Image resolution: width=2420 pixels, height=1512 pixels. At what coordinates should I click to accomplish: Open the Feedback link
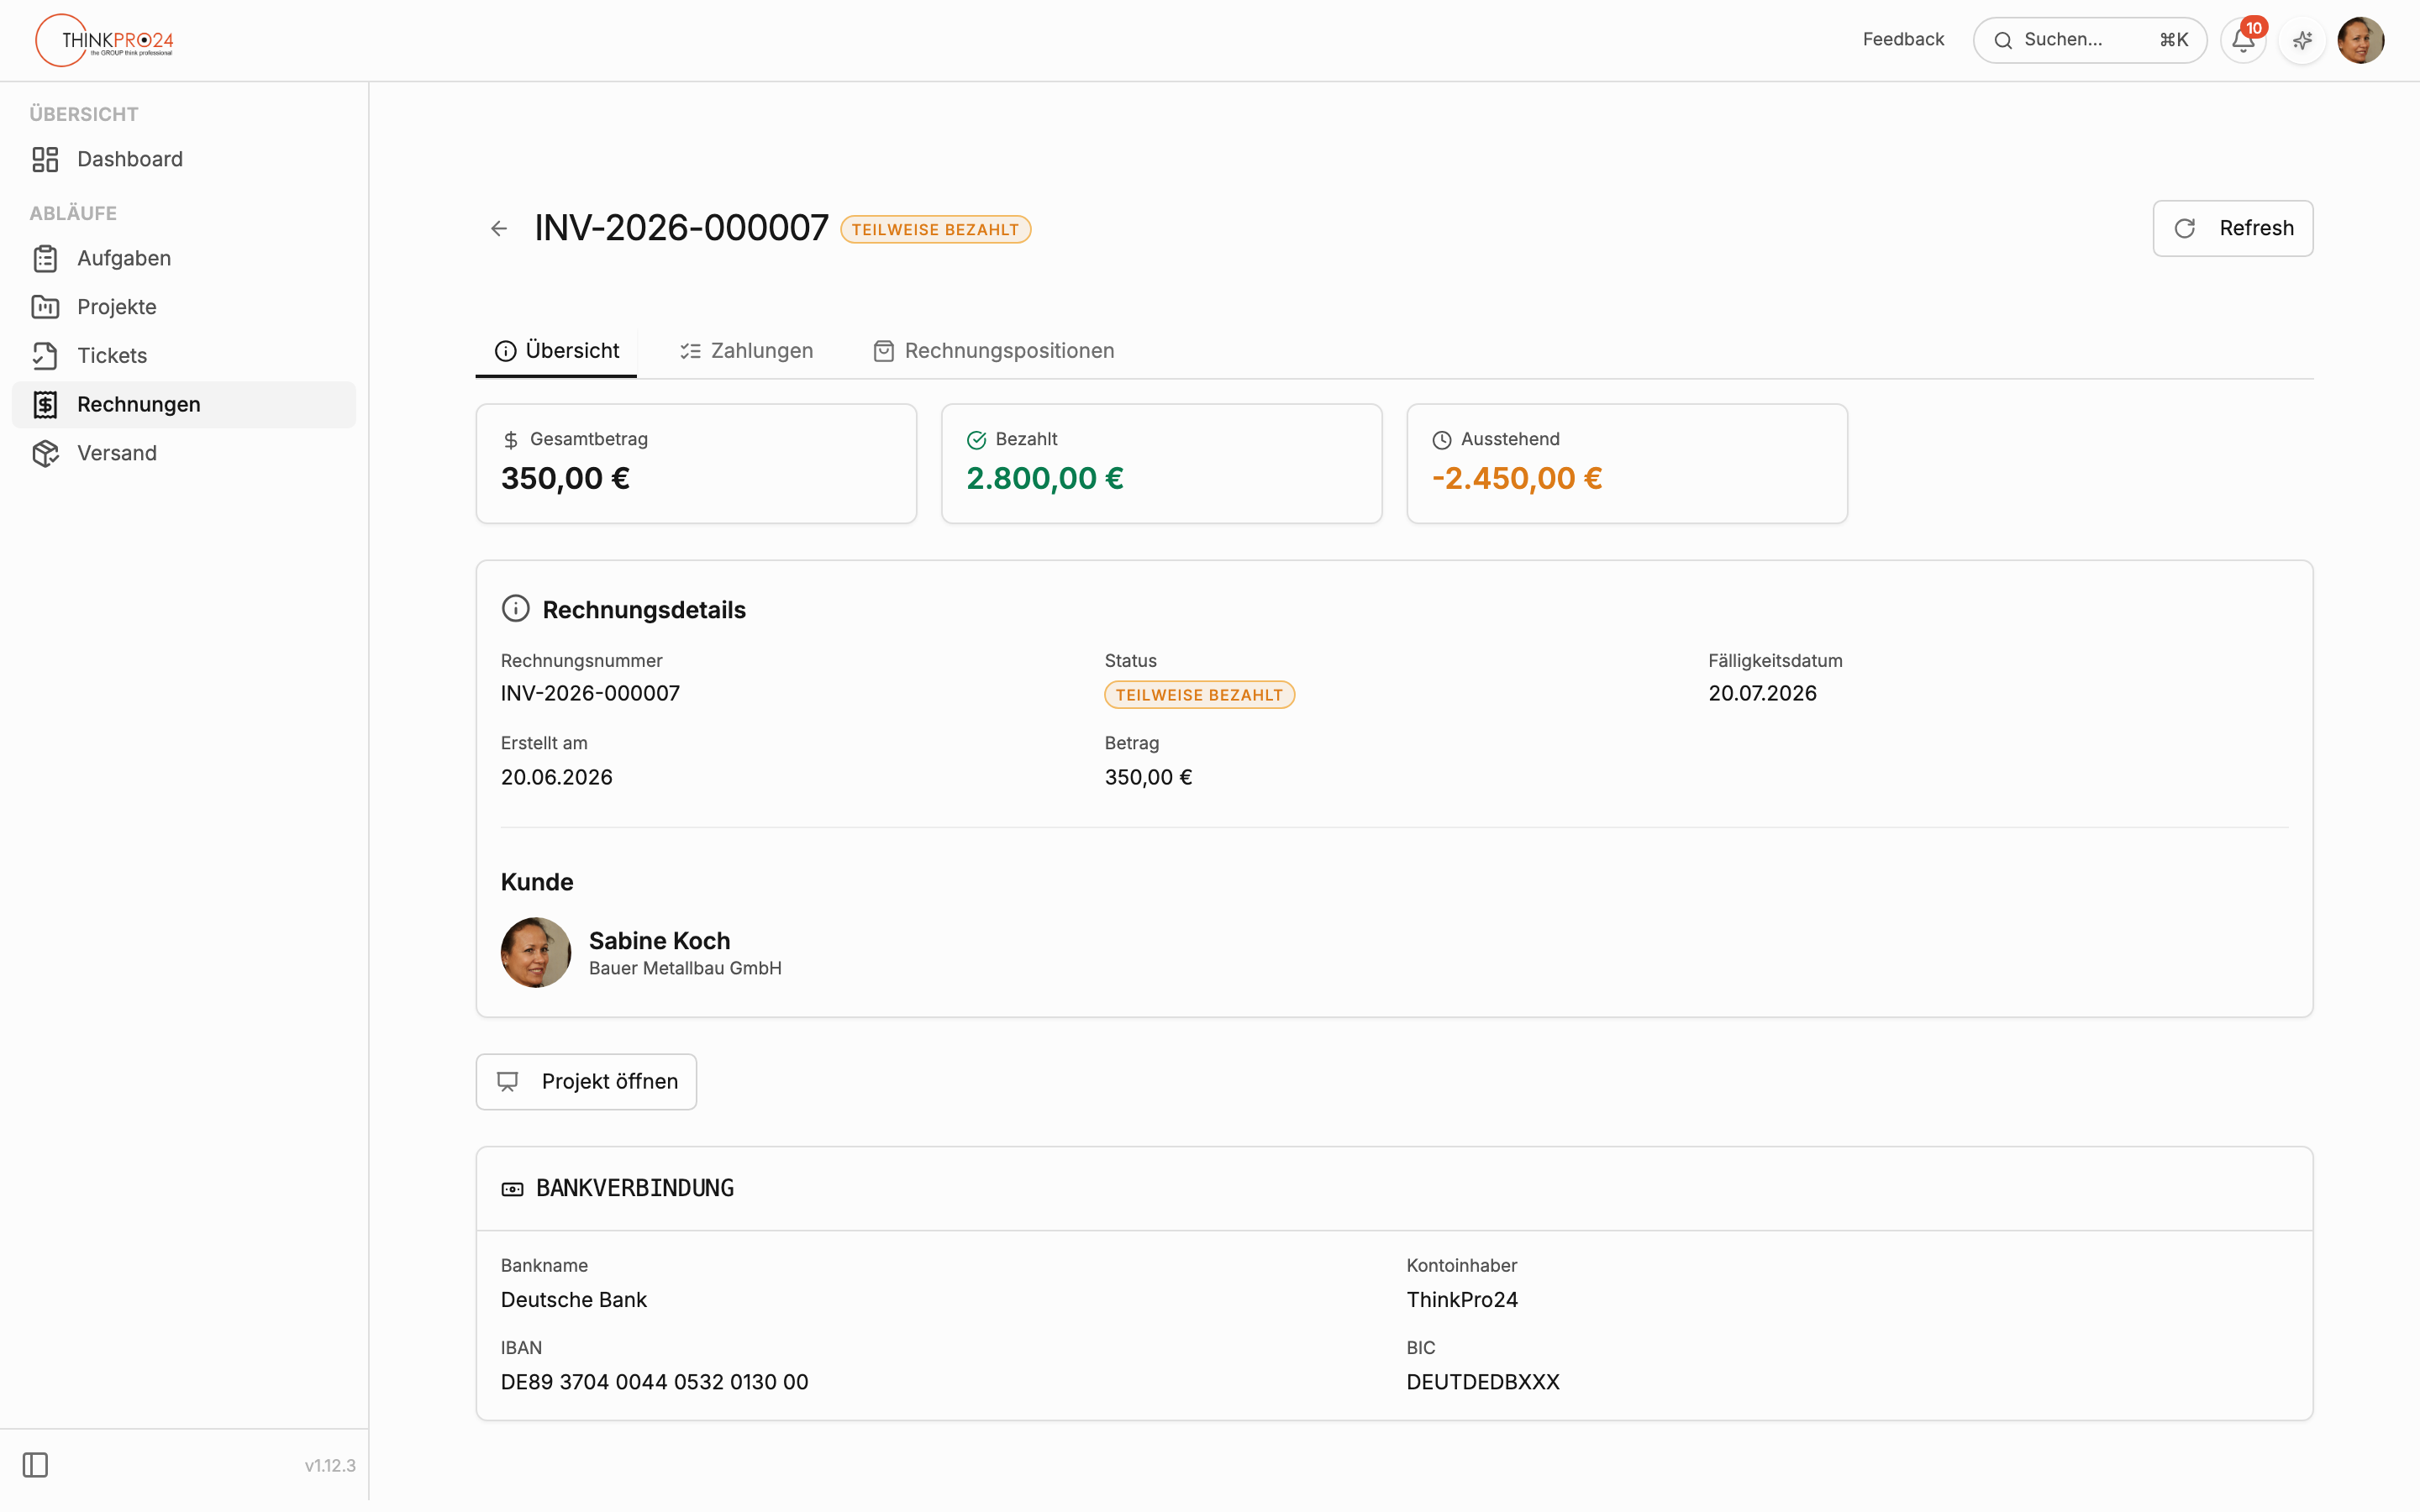pyautogui.click(x=1903, y=40)
